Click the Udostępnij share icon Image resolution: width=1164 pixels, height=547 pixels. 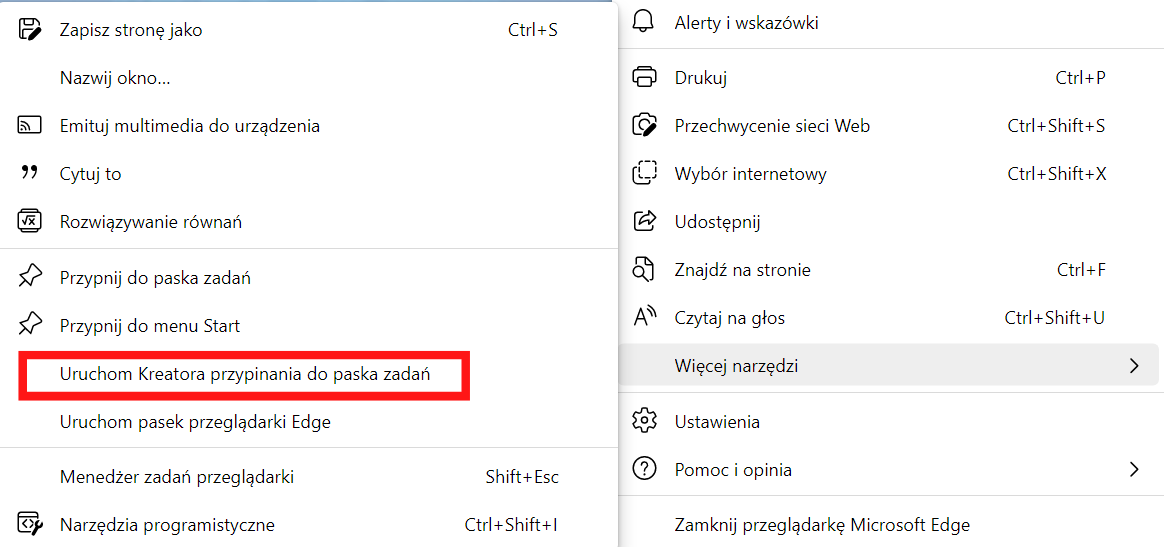coord(644,220)
